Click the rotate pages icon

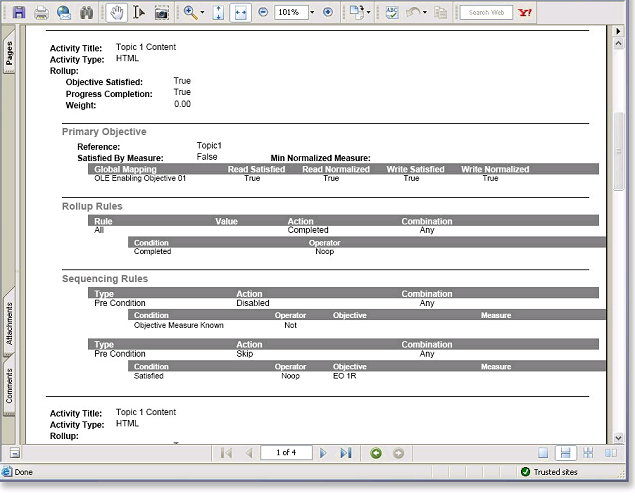(357, 12)
